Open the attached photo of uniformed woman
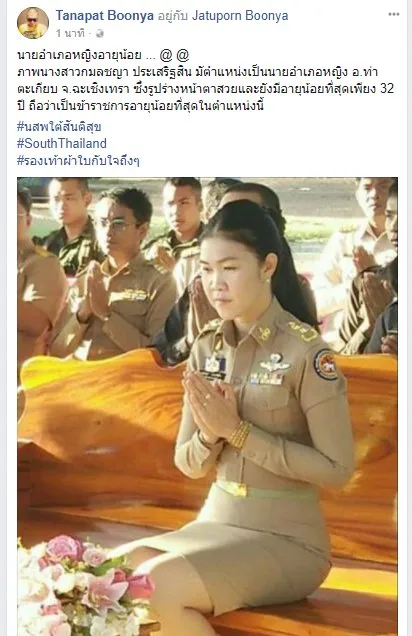Viewport: 412px width, 636px height. coord(207,406)
